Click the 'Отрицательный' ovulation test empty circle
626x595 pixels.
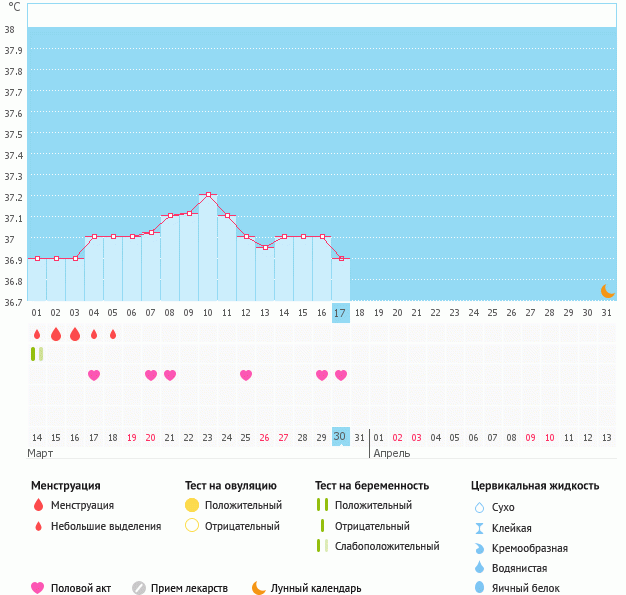tap(192, 526)
